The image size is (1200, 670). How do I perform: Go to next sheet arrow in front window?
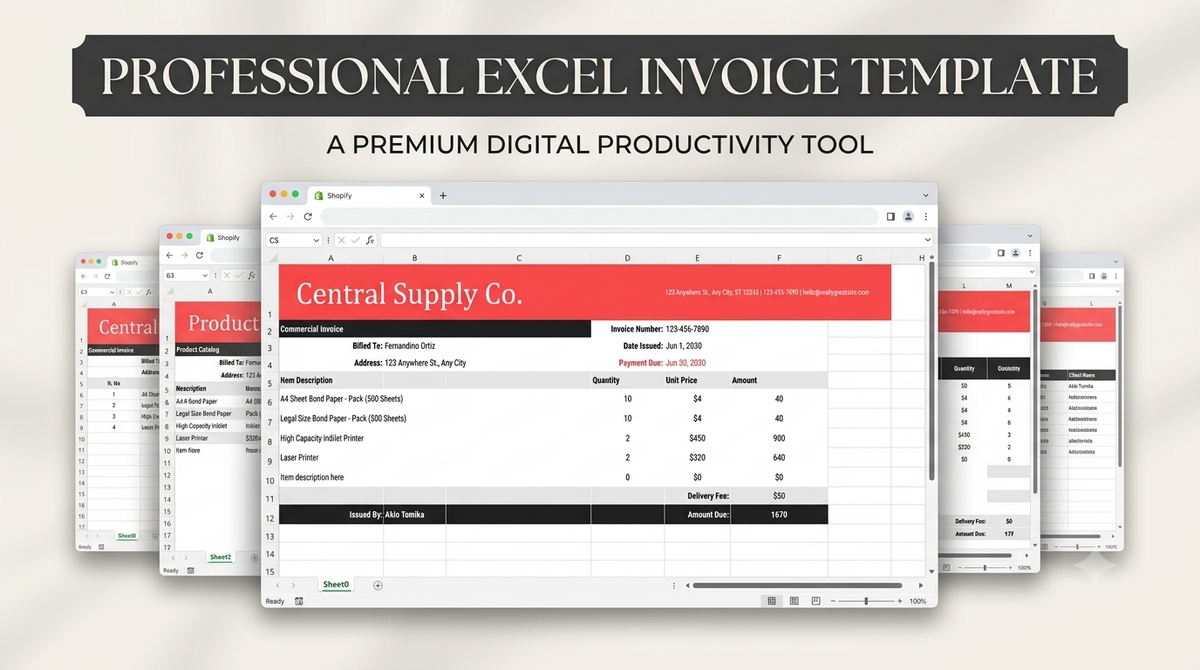pyautogui.click(x=293, y=585)
